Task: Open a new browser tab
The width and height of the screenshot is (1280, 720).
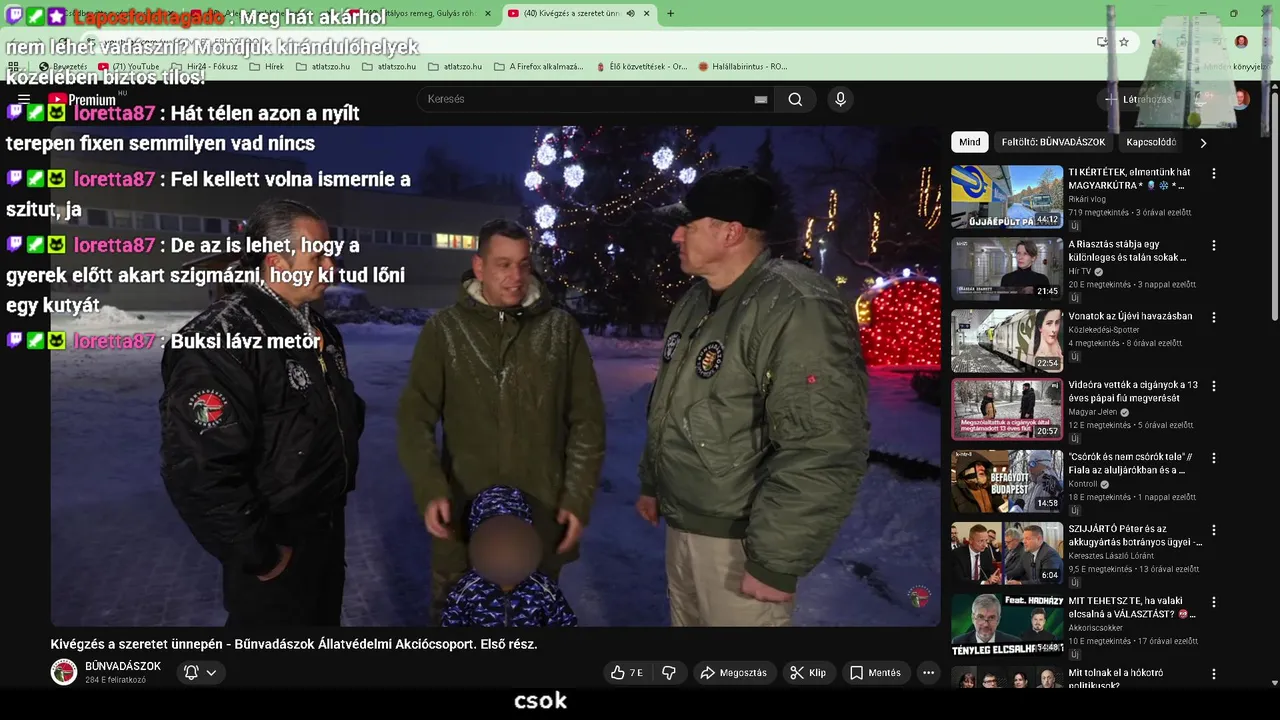Action: (x=670, y=13)
